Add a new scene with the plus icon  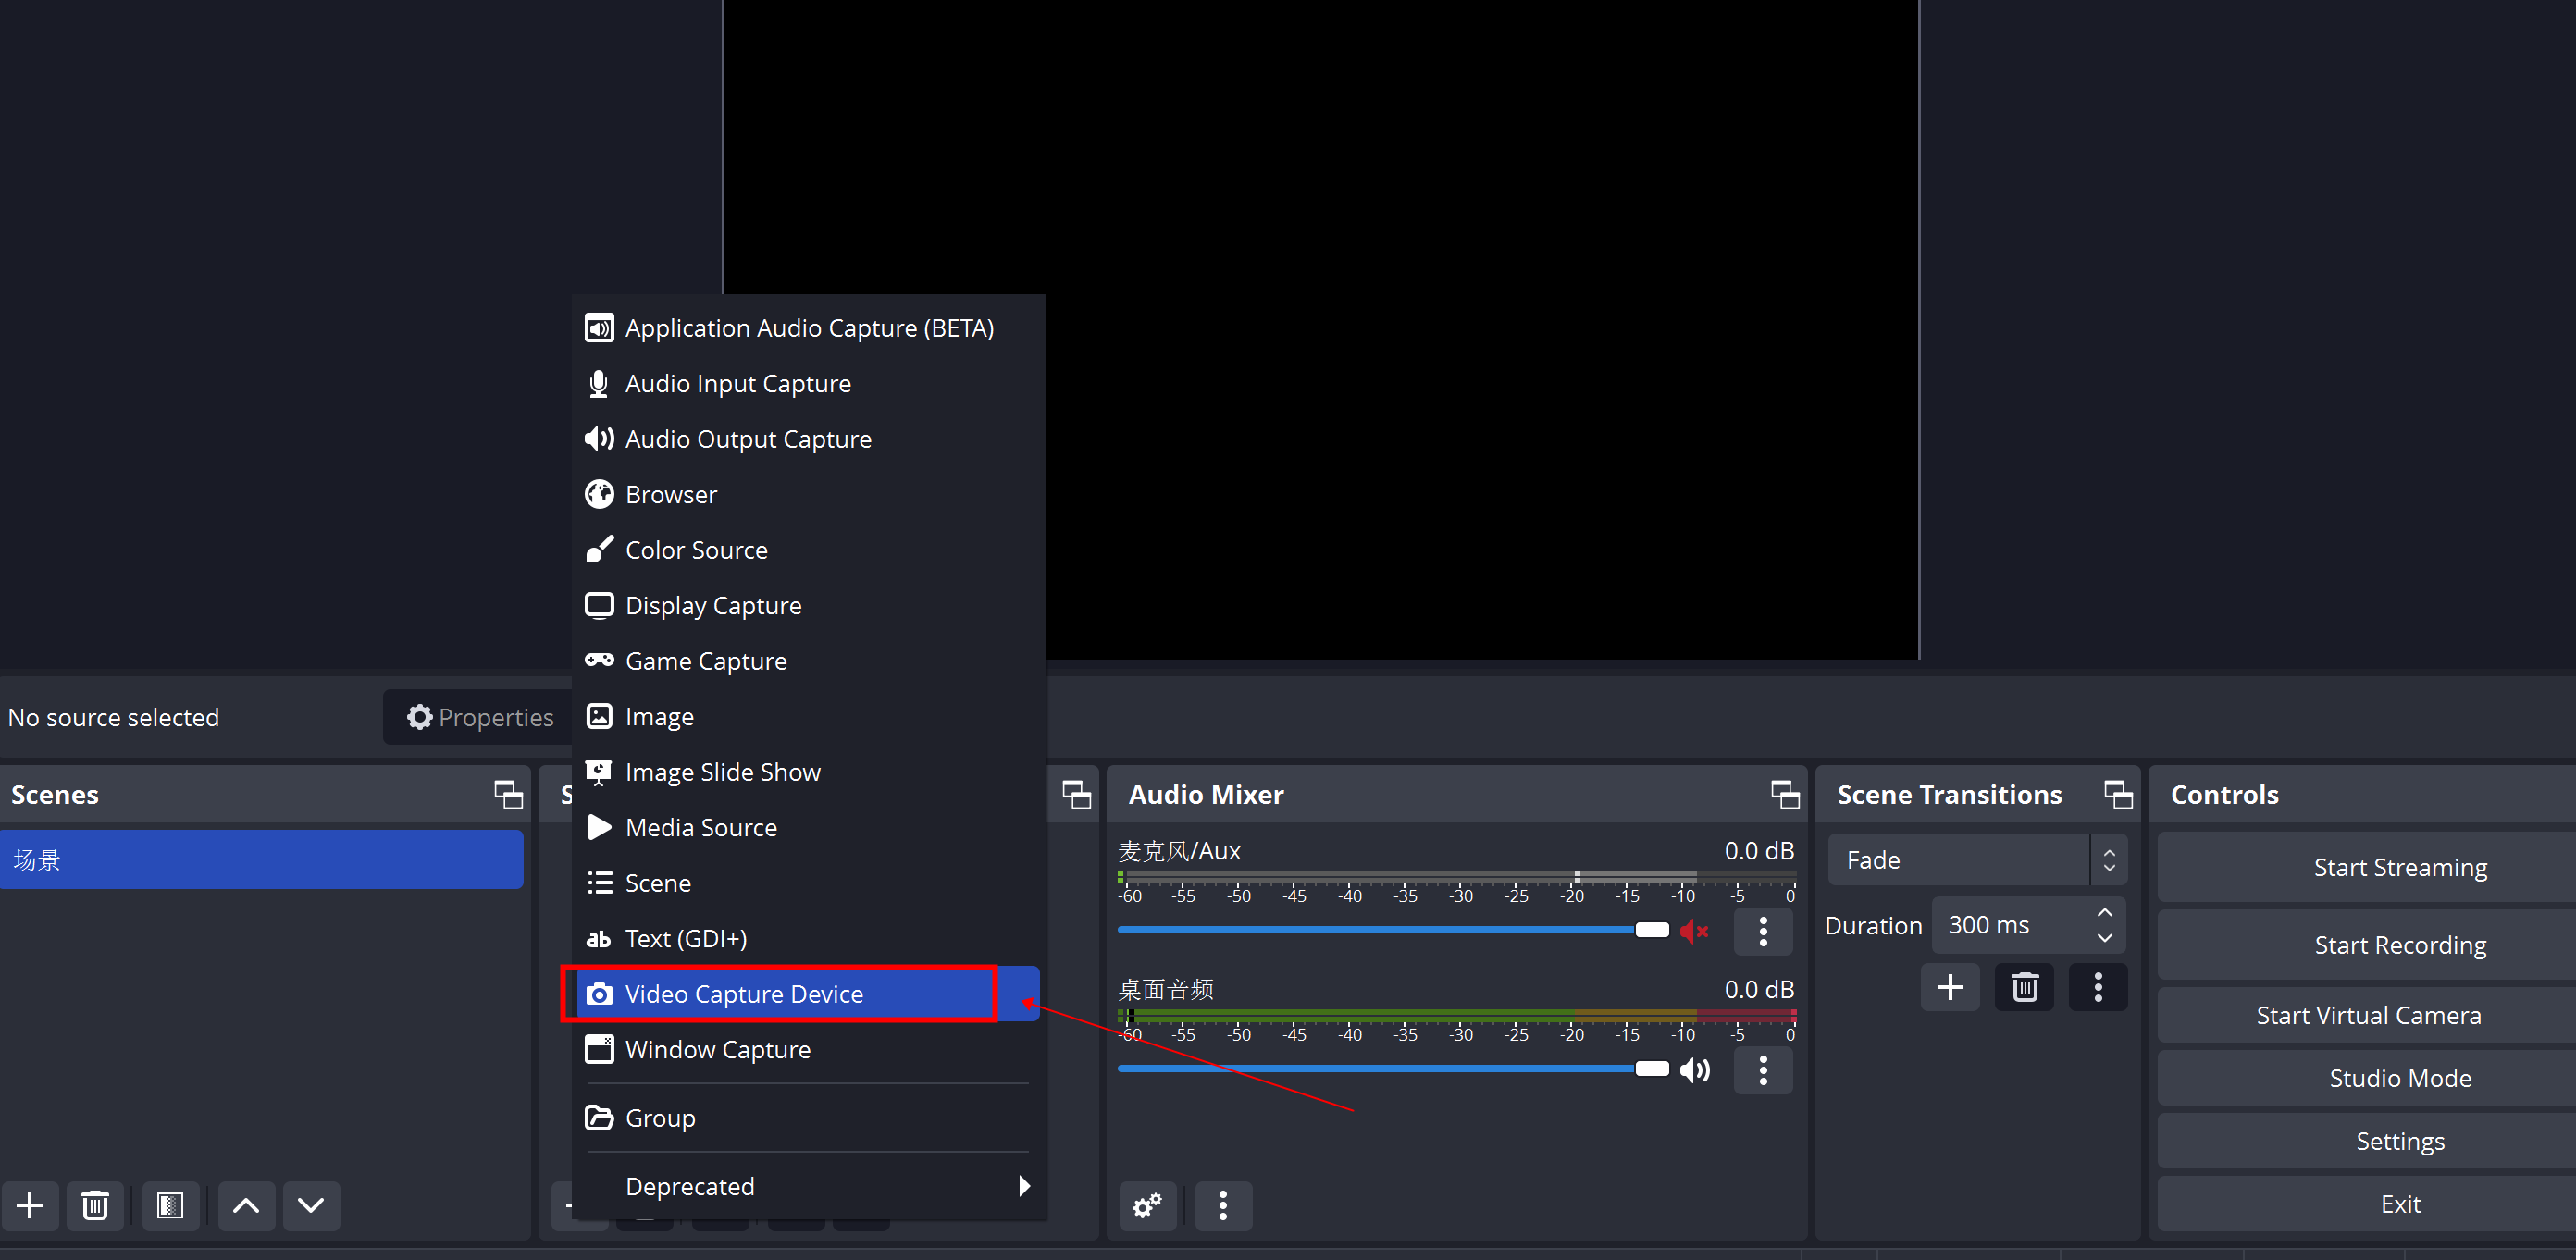(x=30, y=1205)
